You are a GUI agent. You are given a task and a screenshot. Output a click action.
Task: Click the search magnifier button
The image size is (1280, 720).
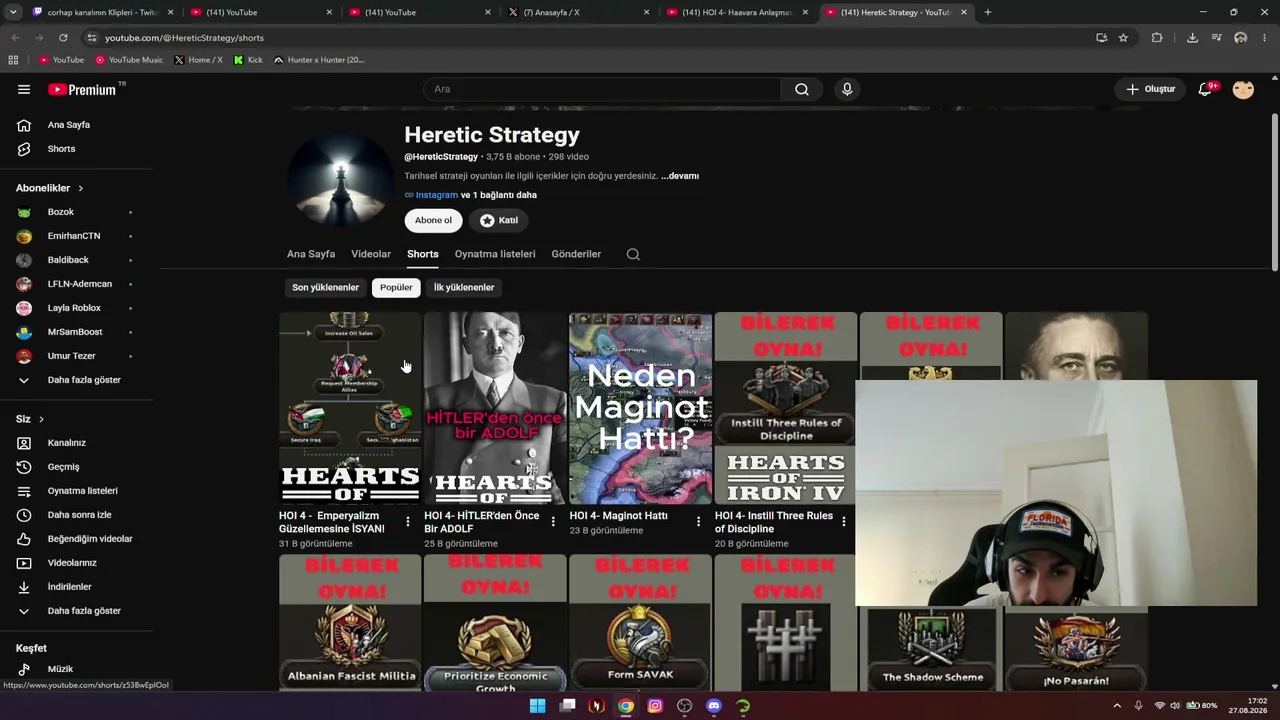(x=802, y=89)
